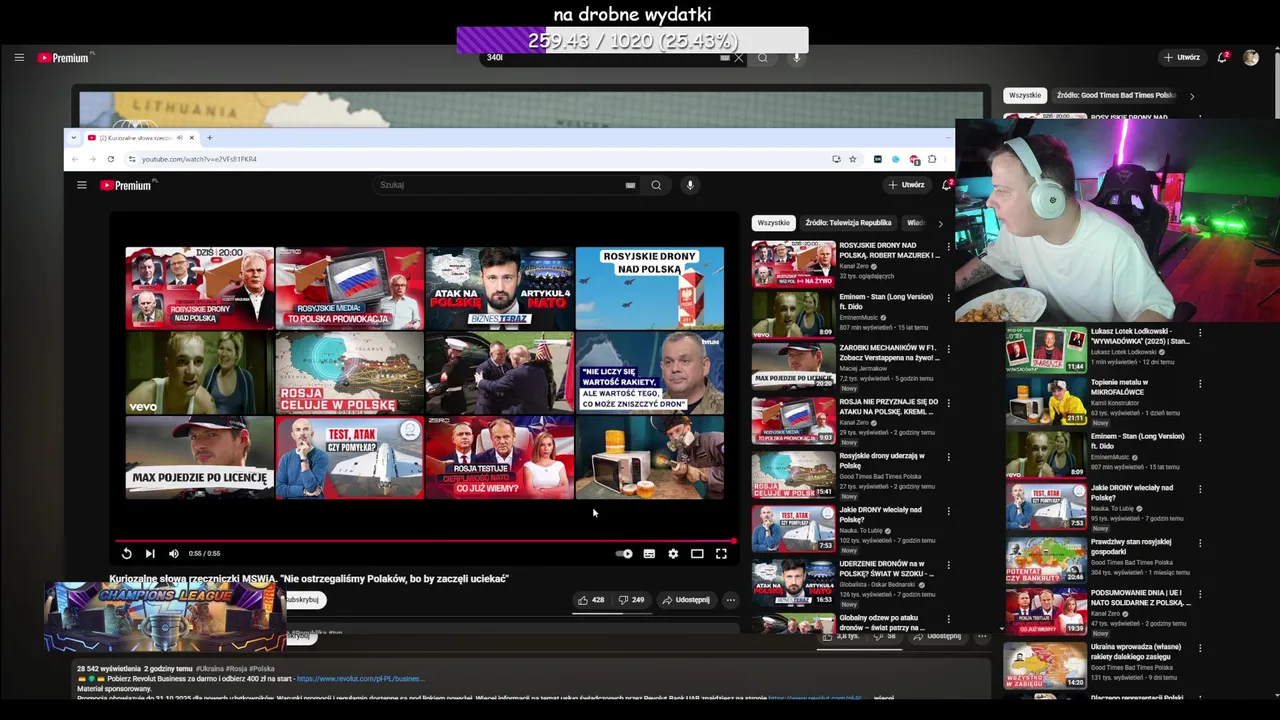The image size is (1280, 720).
Task: Clear the background window search field with X
Action: point(739,58)
